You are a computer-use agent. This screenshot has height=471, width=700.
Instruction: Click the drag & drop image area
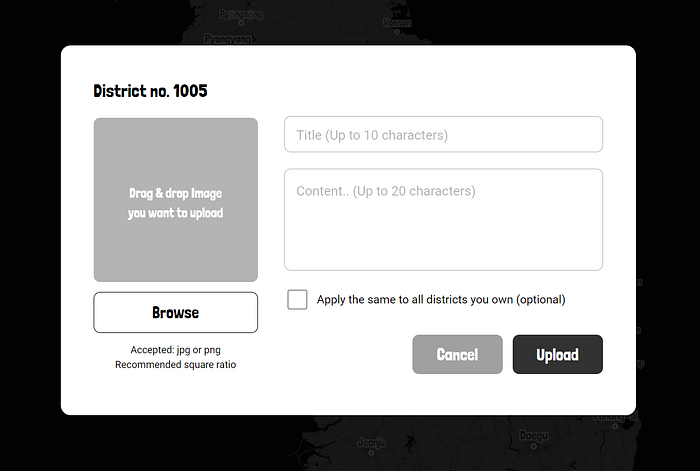coord(176,200)
